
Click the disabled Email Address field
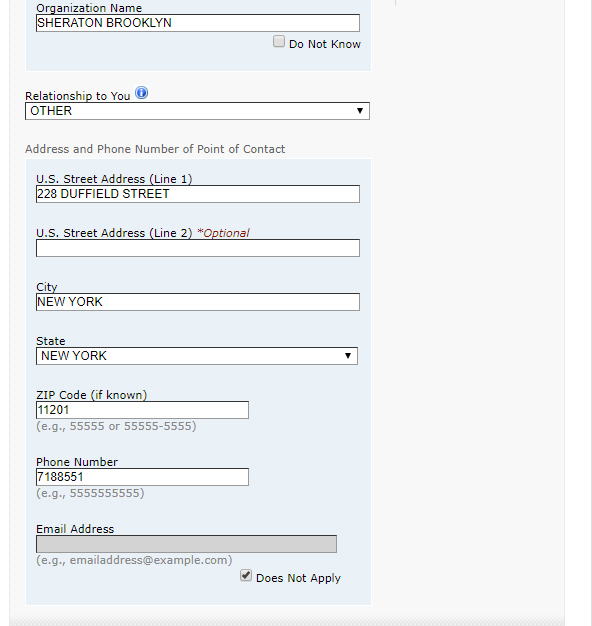click(x=186, y=544)
